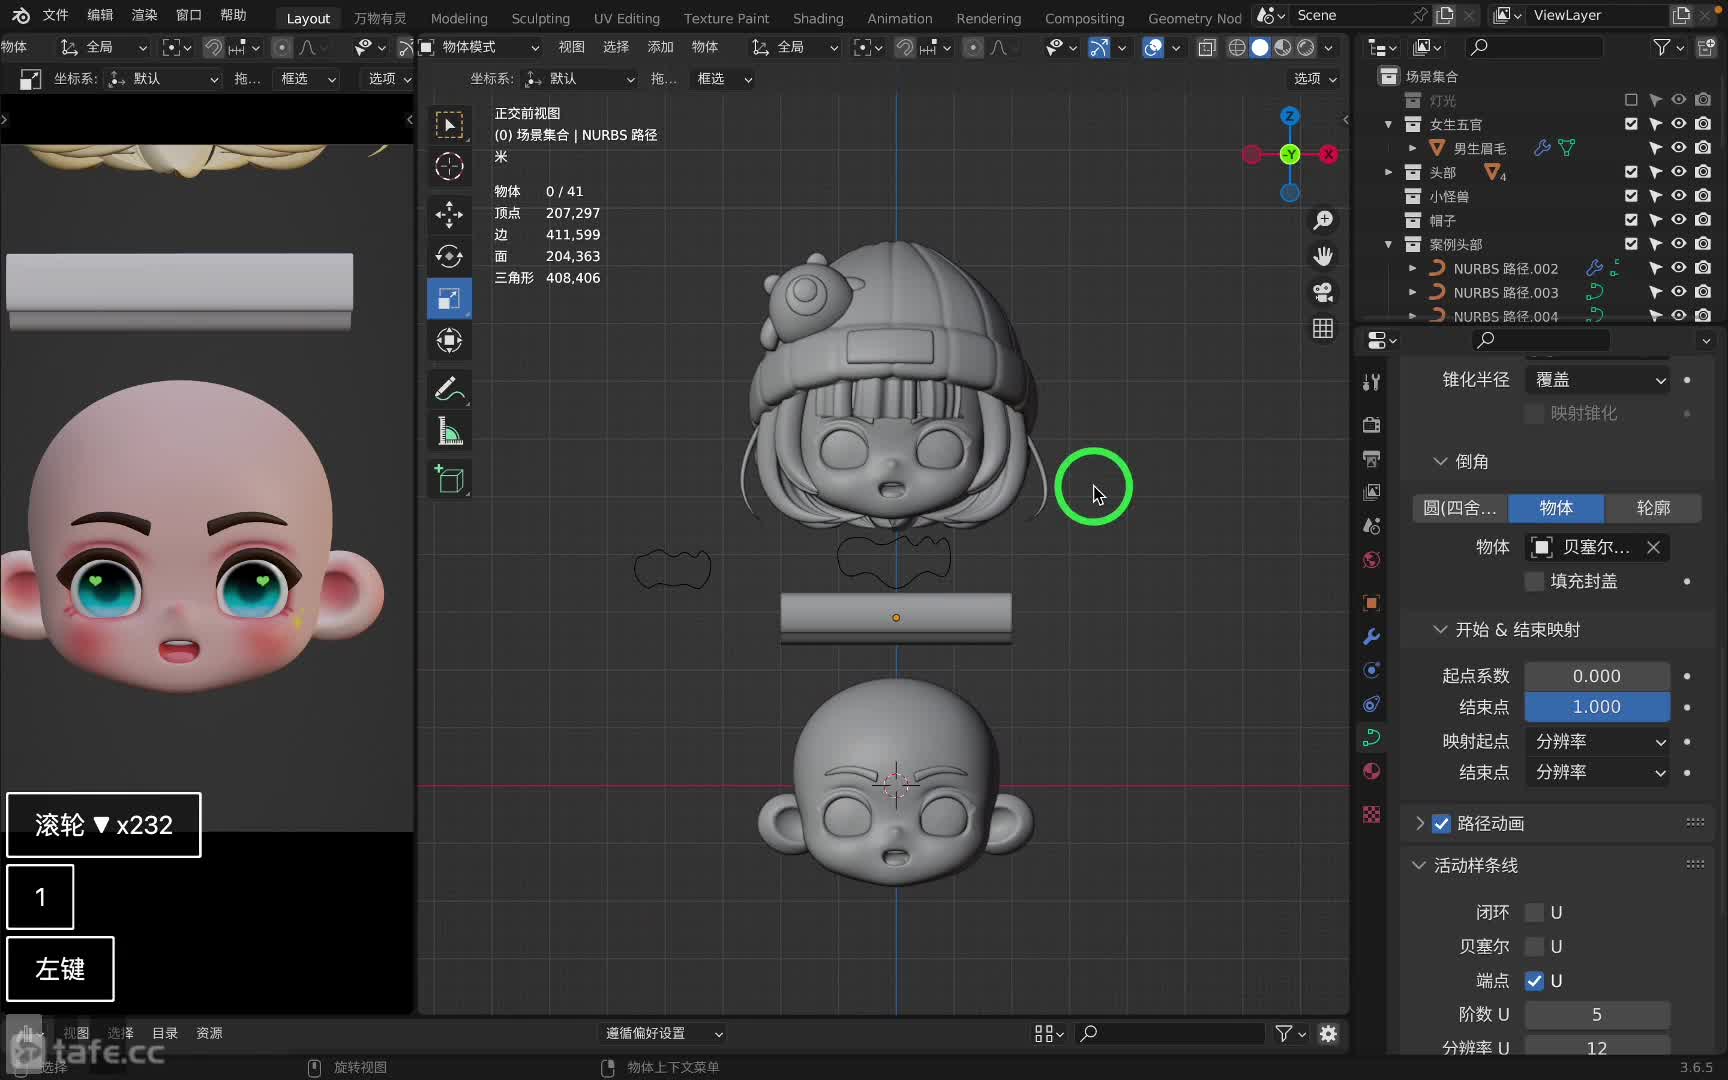
Task: Click the Z axis on navigation gizmo
Action: tap(1290, 116)
